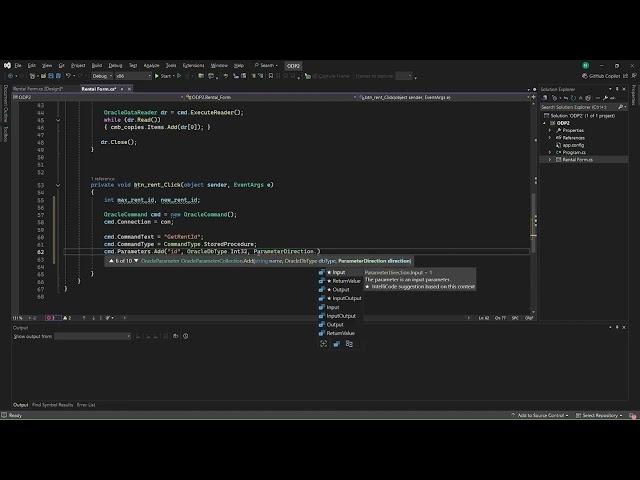
Task: Click the Visual Studio logo icon
Action: click(7, 65)
